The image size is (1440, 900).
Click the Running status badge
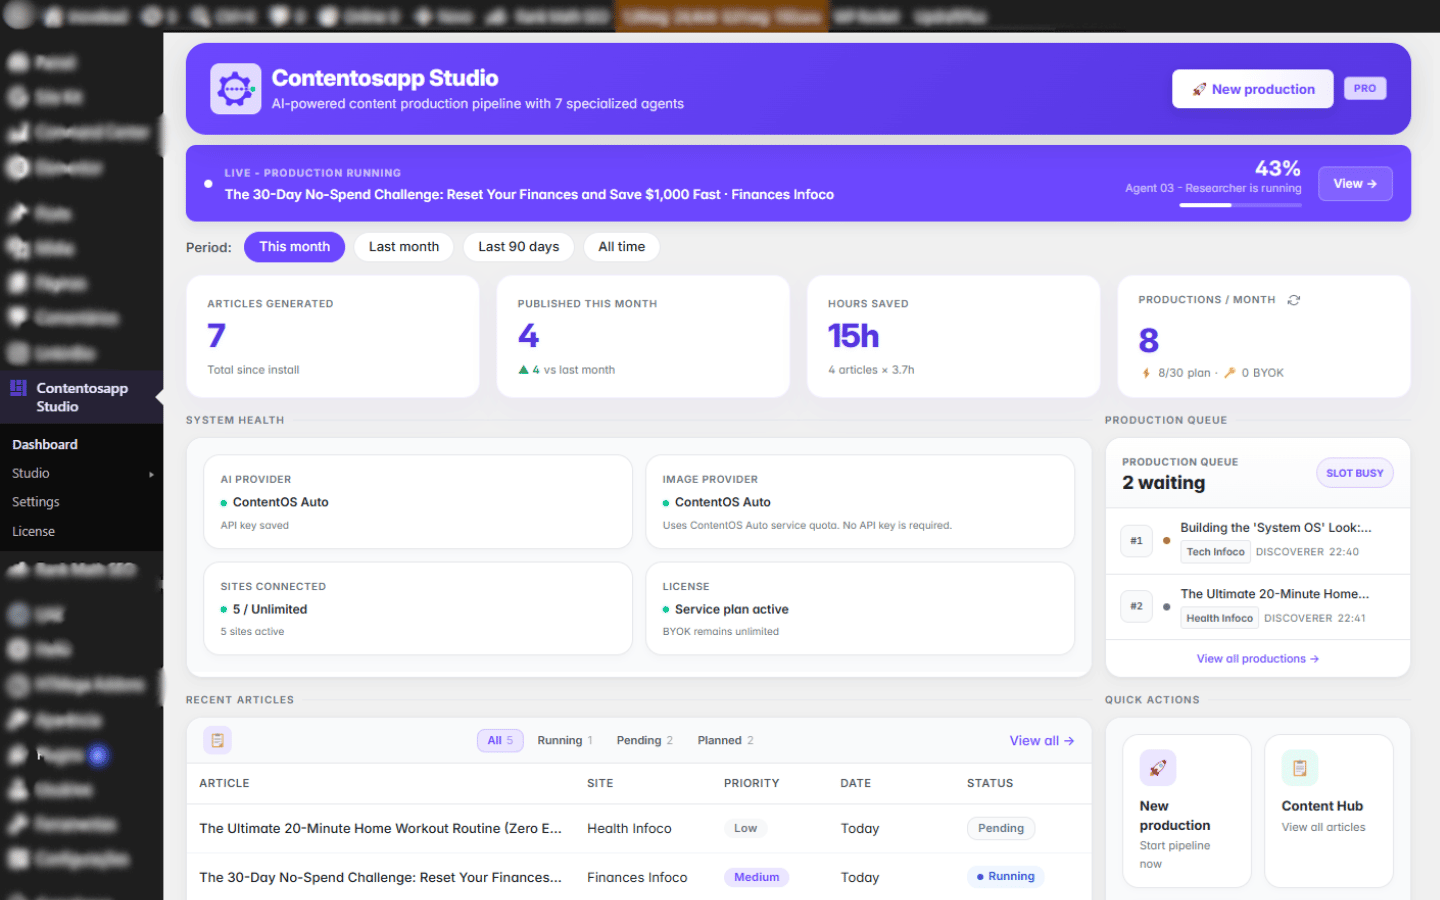click(1005, 877)
